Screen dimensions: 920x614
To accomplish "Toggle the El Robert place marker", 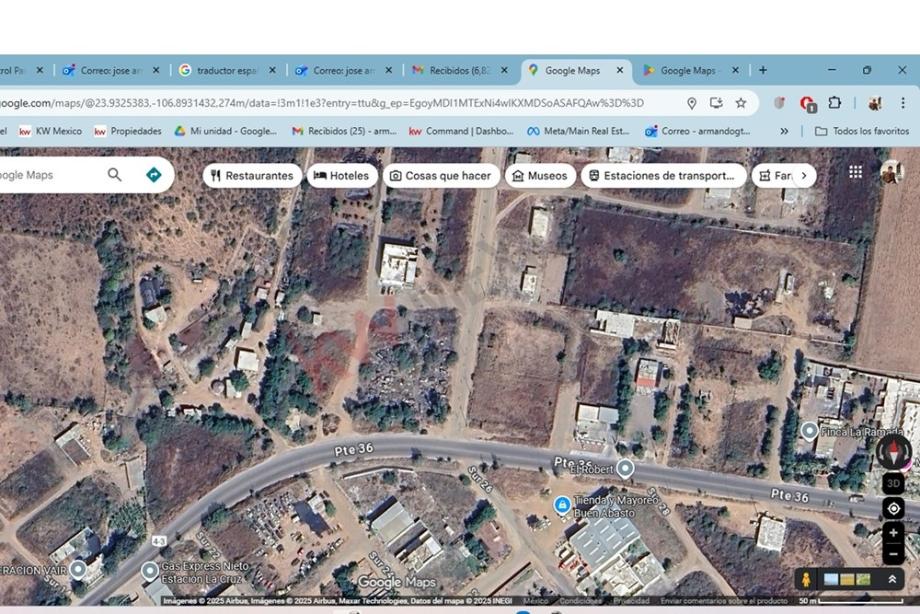I will click(626, 466).
